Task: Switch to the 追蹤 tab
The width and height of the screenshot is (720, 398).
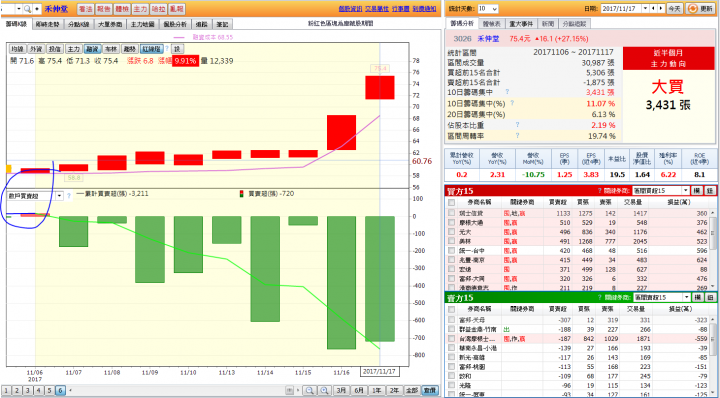Action: pyautogui.click(x=201, y=24)
